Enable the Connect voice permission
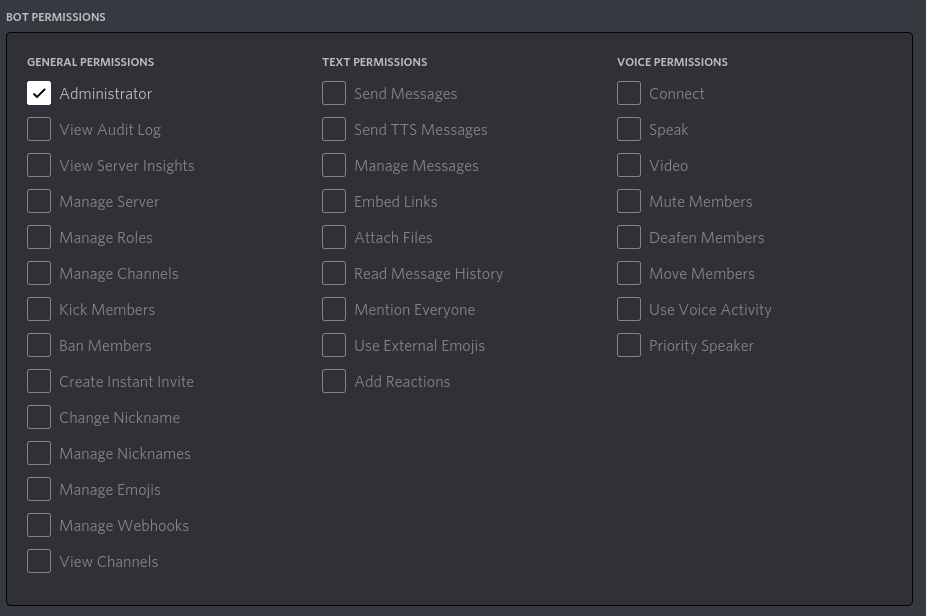 point(629,94)
